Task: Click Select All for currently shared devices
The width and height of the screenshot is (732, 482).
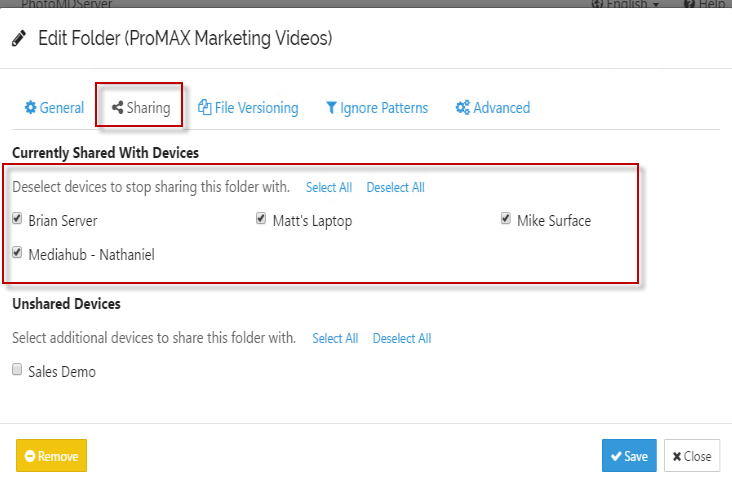Action: [x=329, y=187]
